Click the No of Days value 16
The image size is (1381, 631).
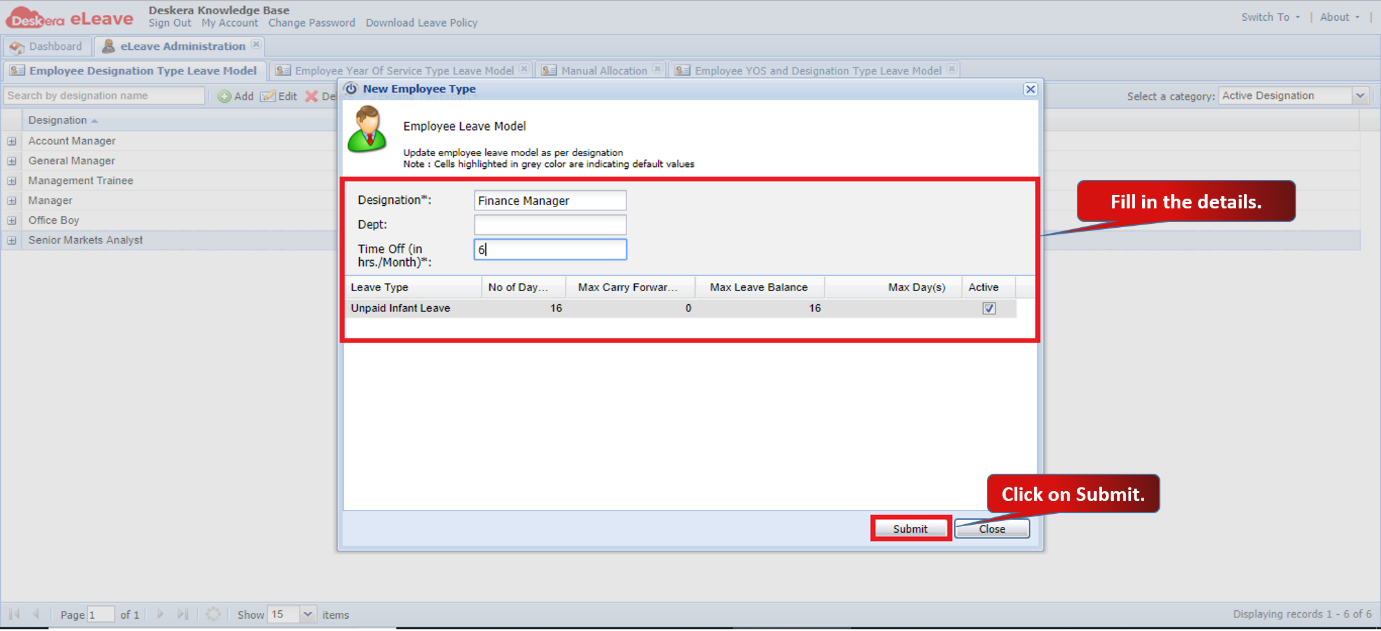point(524,308)
